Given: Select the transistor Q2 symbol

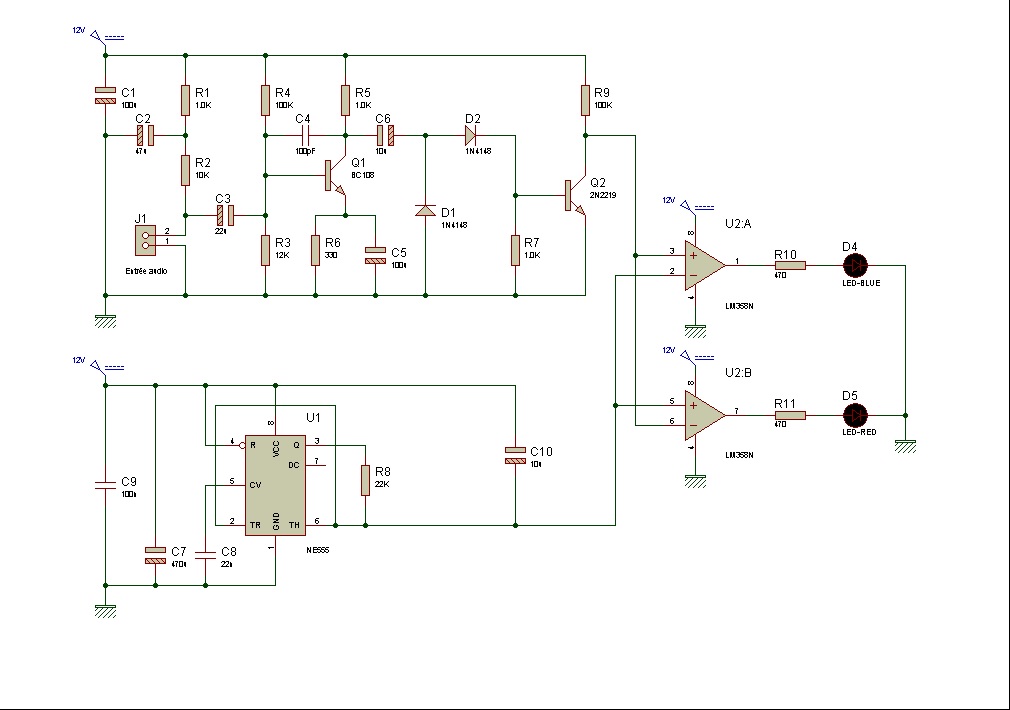Looking at the screenshot, I should 575,196.
